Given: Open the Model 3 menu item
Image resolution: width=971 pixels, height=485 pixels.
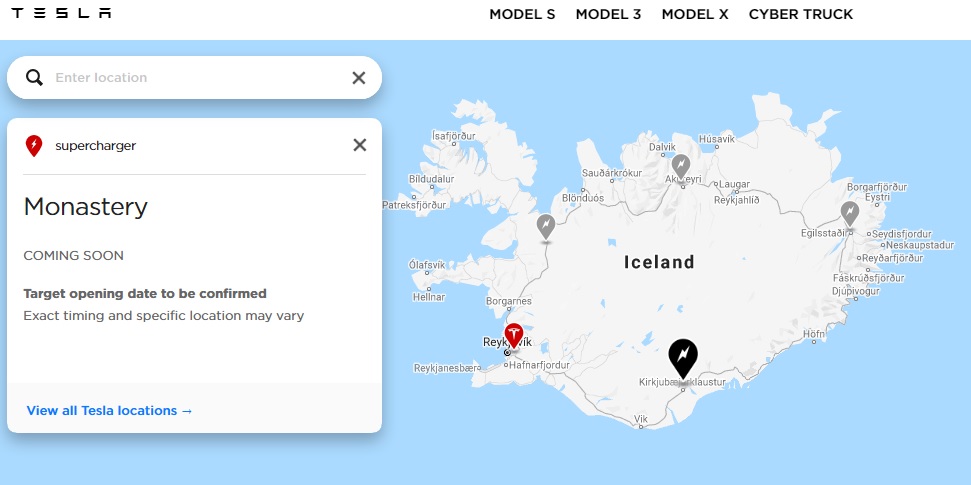Looking at the screenshot, I should (608, 14).
